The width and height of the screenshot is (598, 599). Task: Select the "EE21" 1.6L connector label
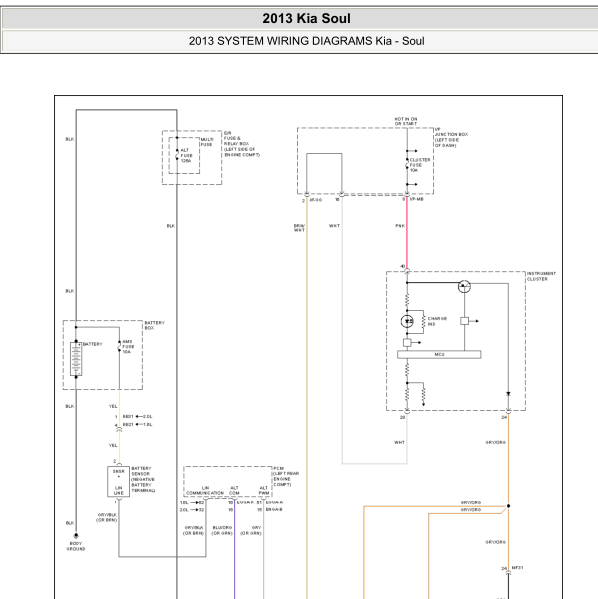coord(128,424)
